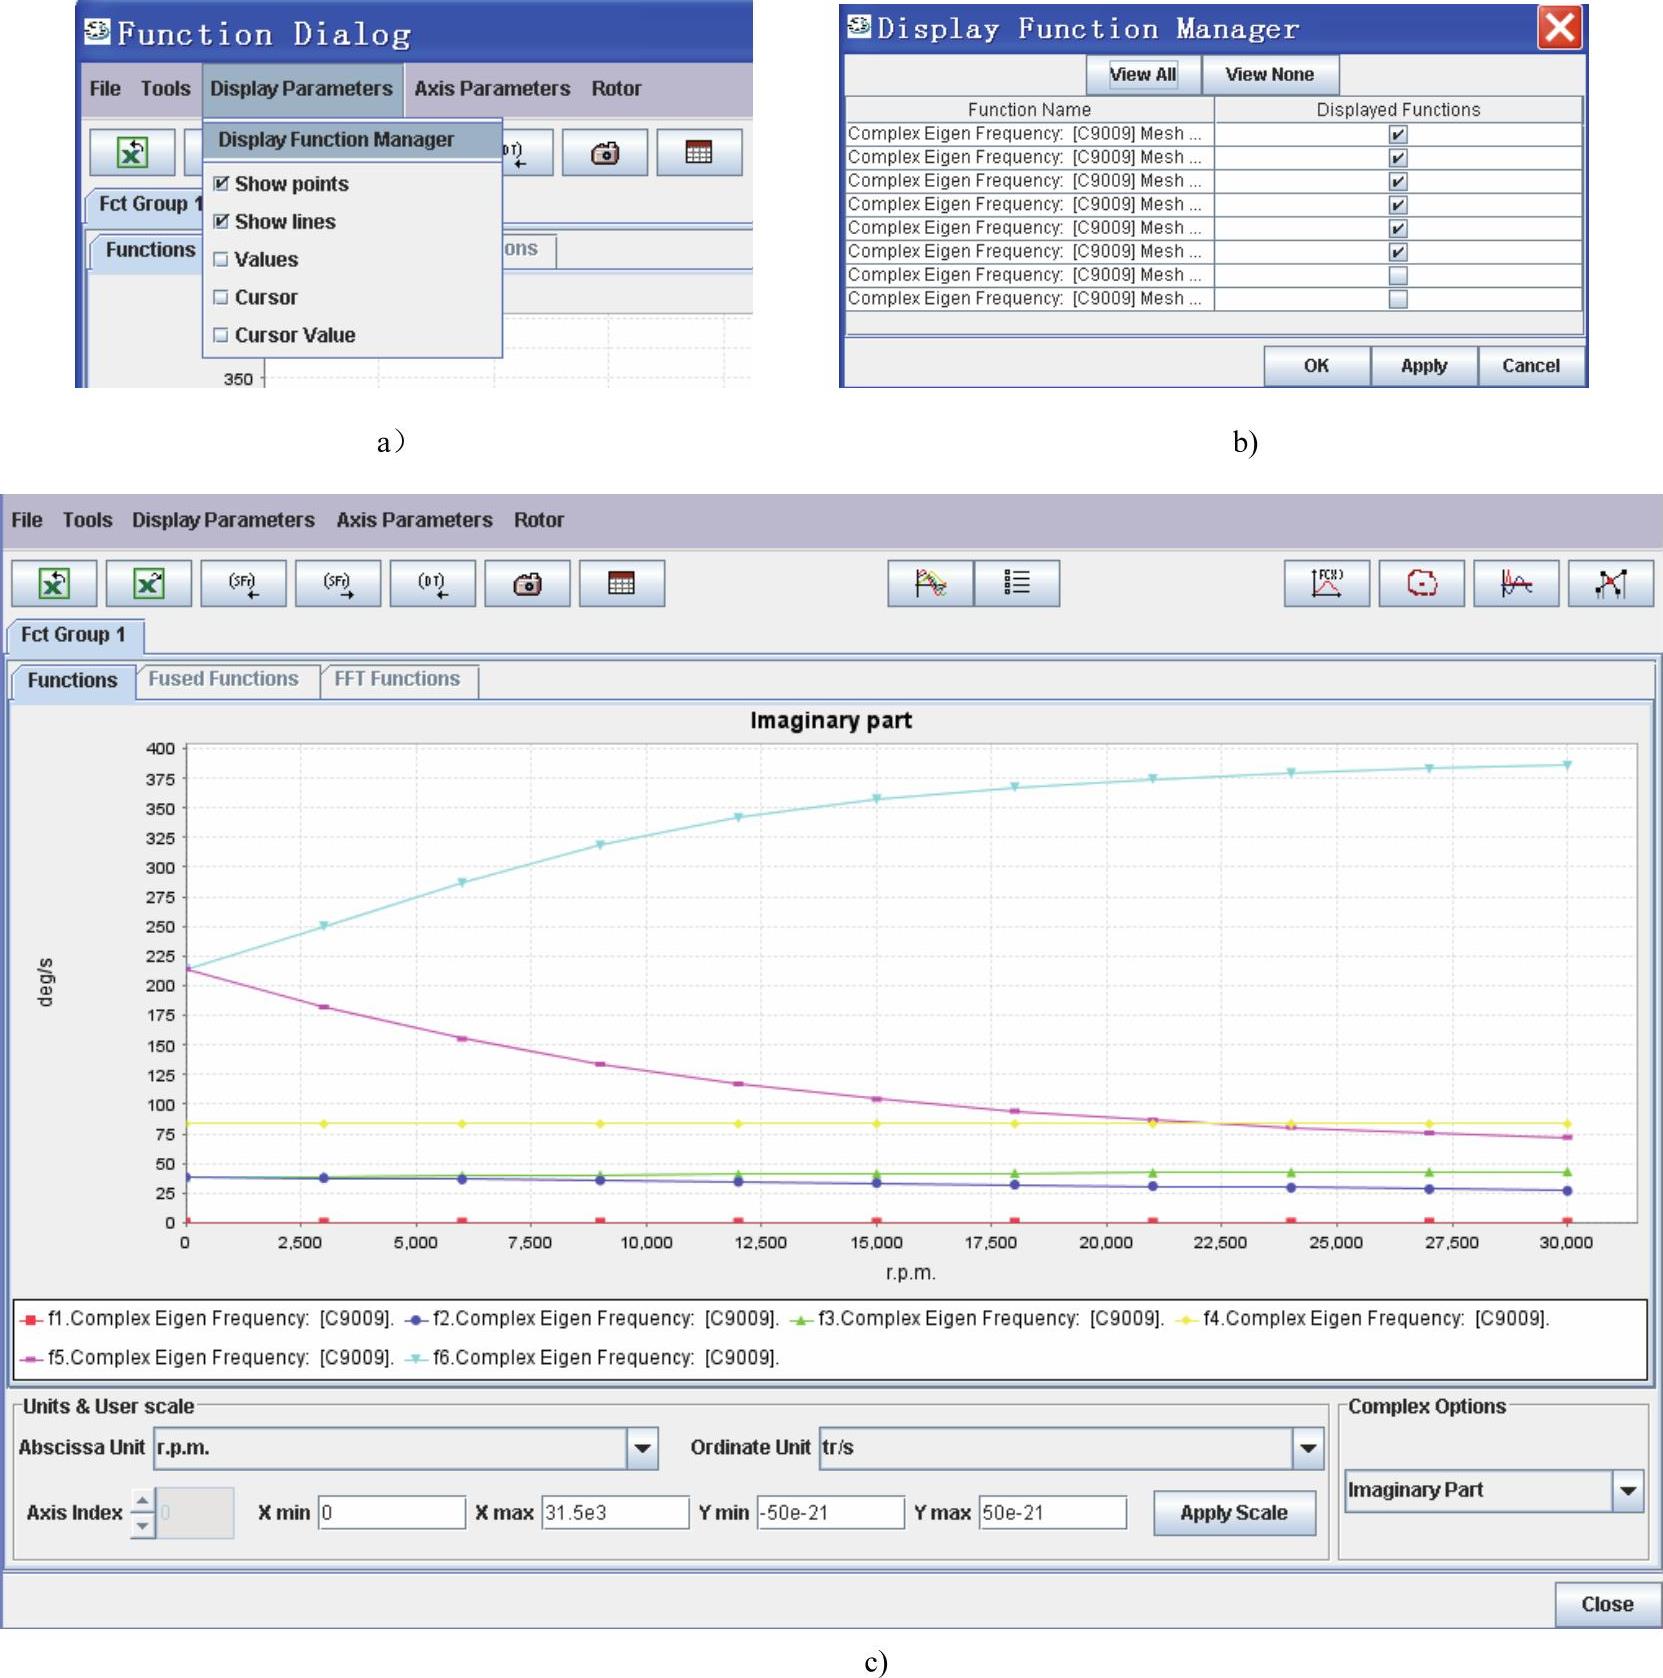Check the seventh function's Displayed Functions box
Viewport: 1663px width, 1678px height.
1398,276
